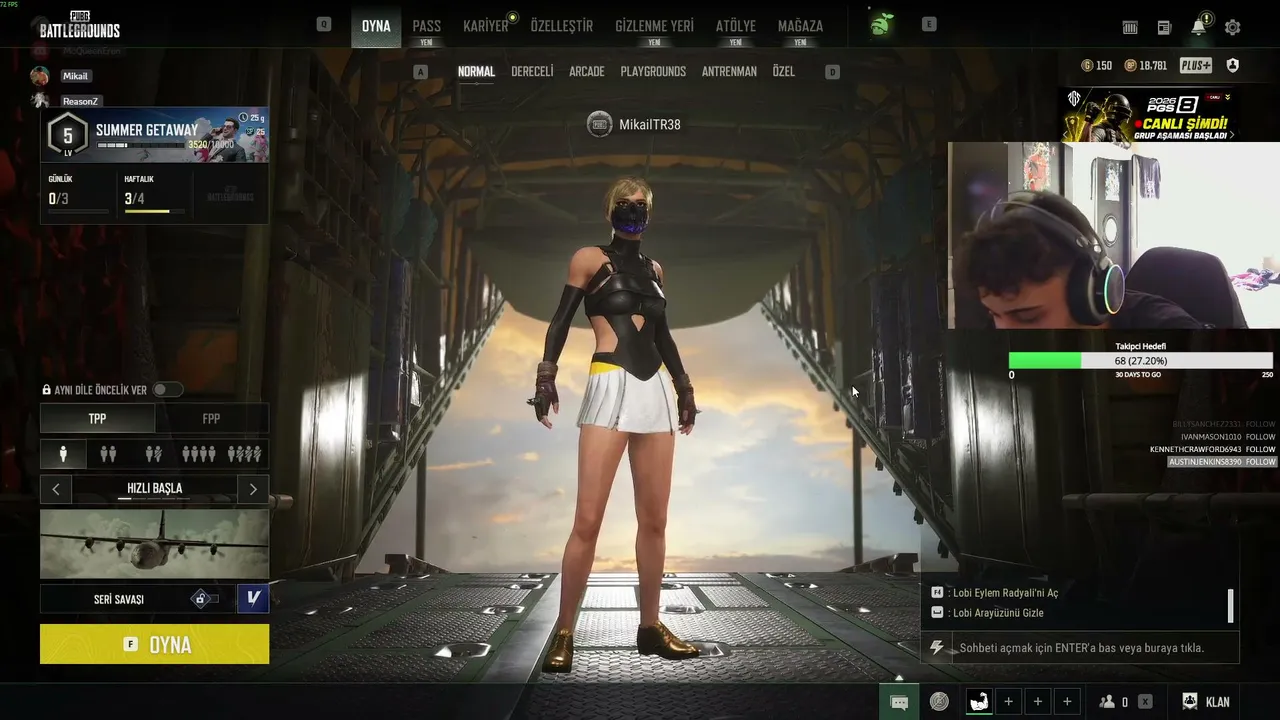Screen dimensions: 1280x720
Task: Select duo team size icon
Action: coord(108,454)
